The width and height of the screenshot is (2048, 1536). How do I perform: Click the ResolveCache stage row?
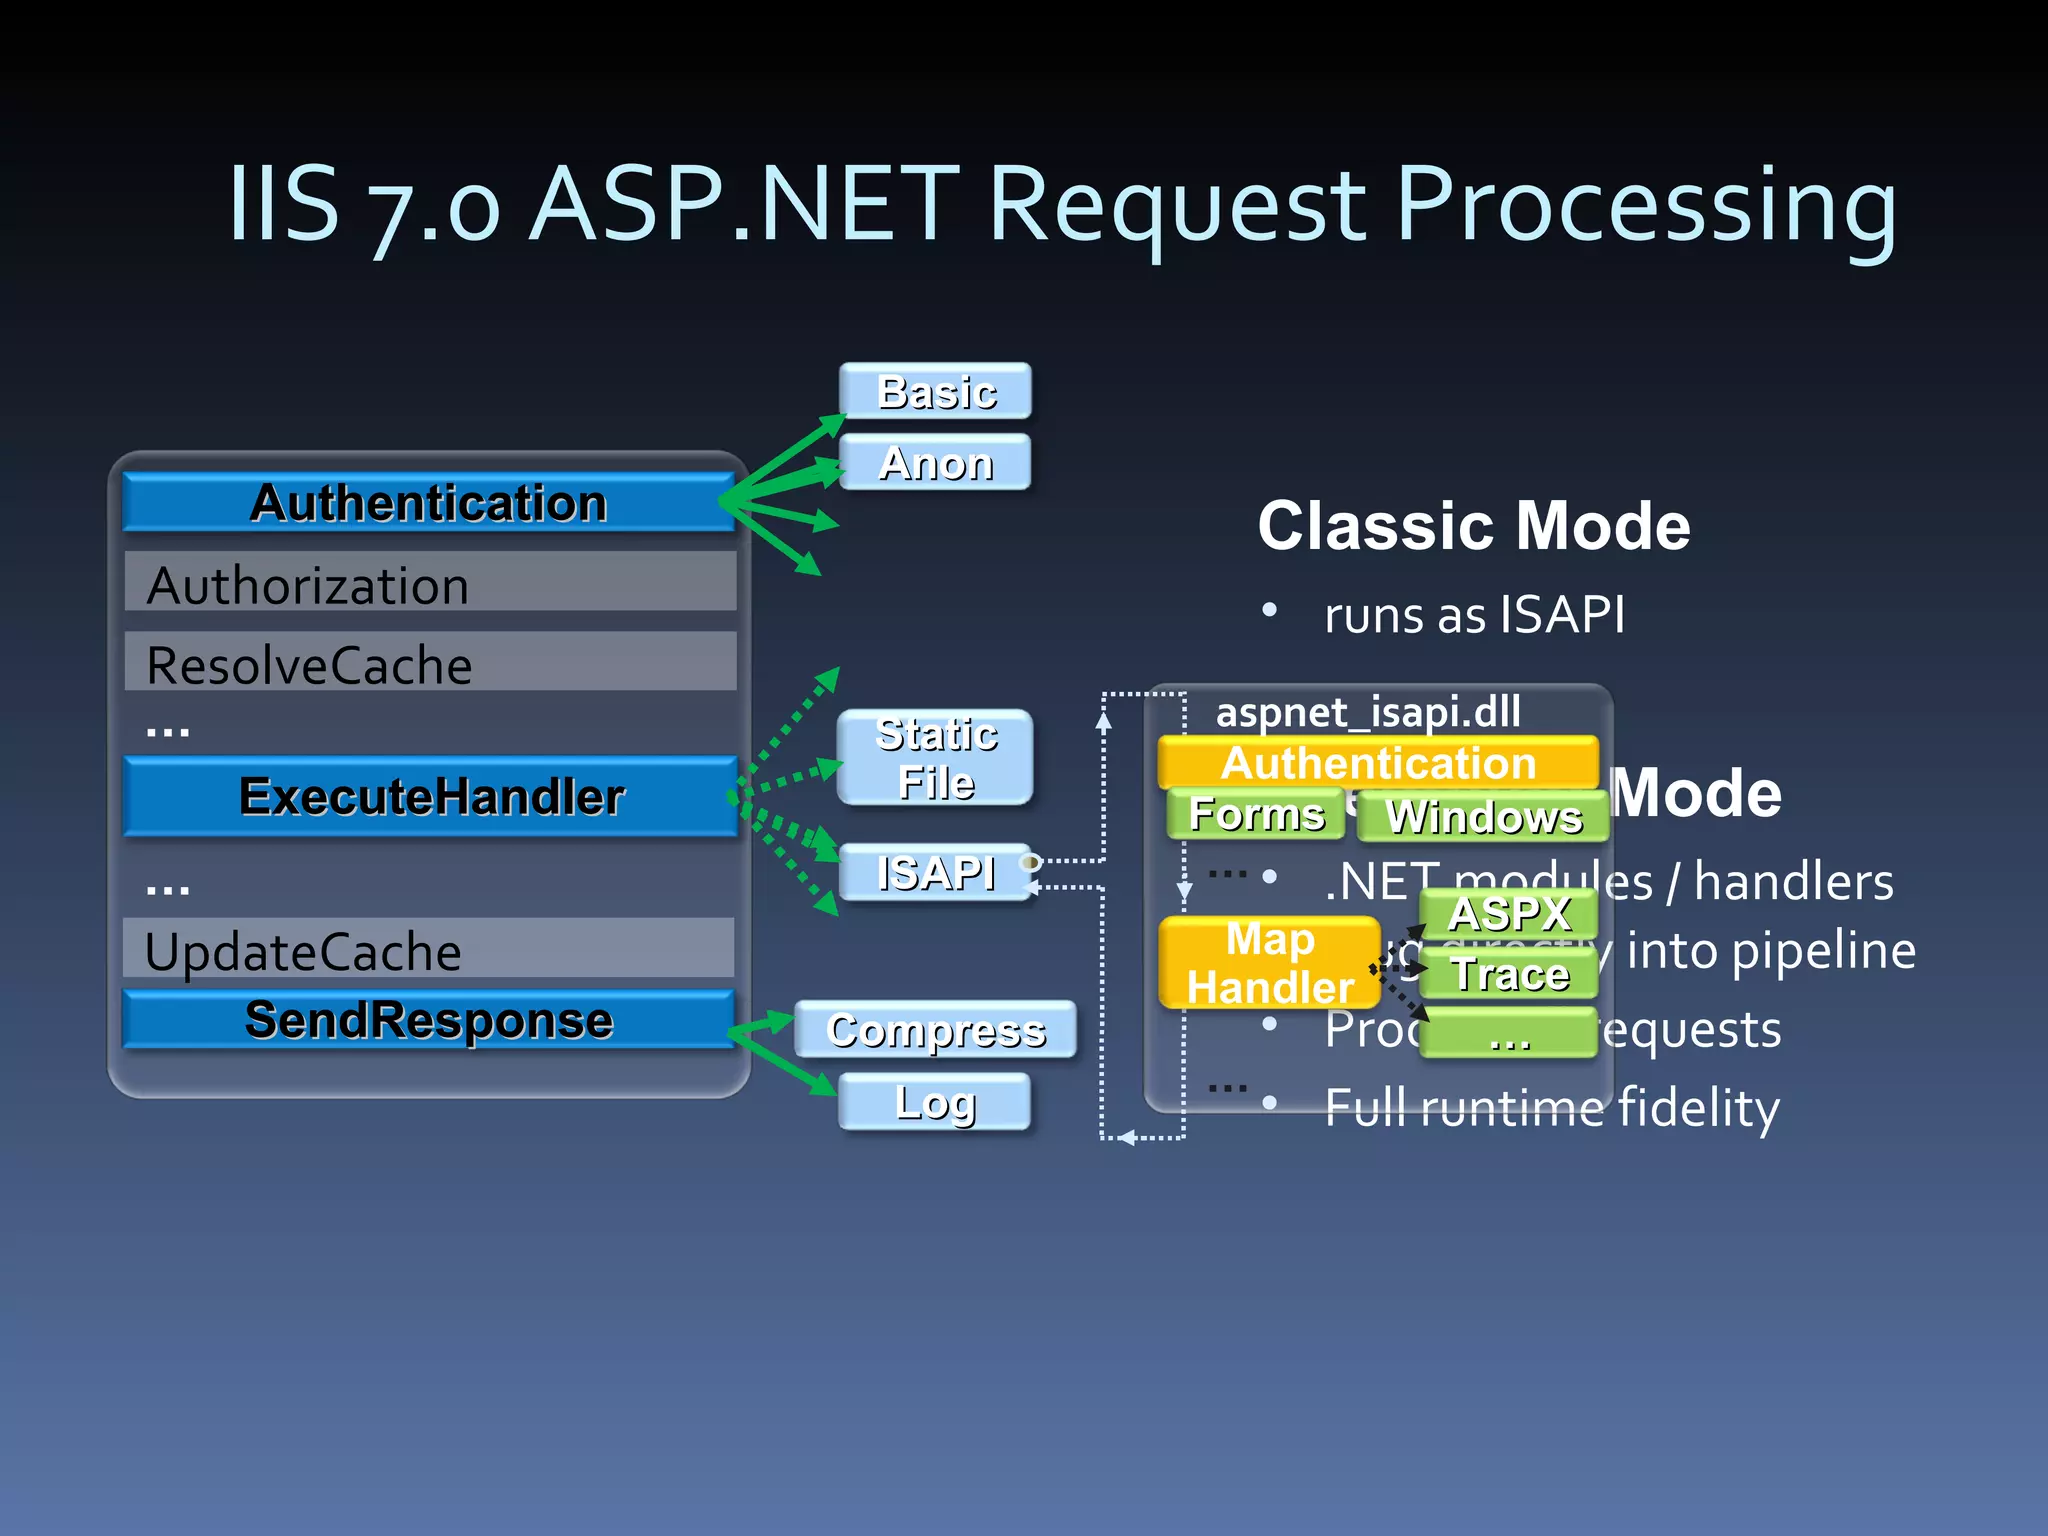[x=430, y=662]
